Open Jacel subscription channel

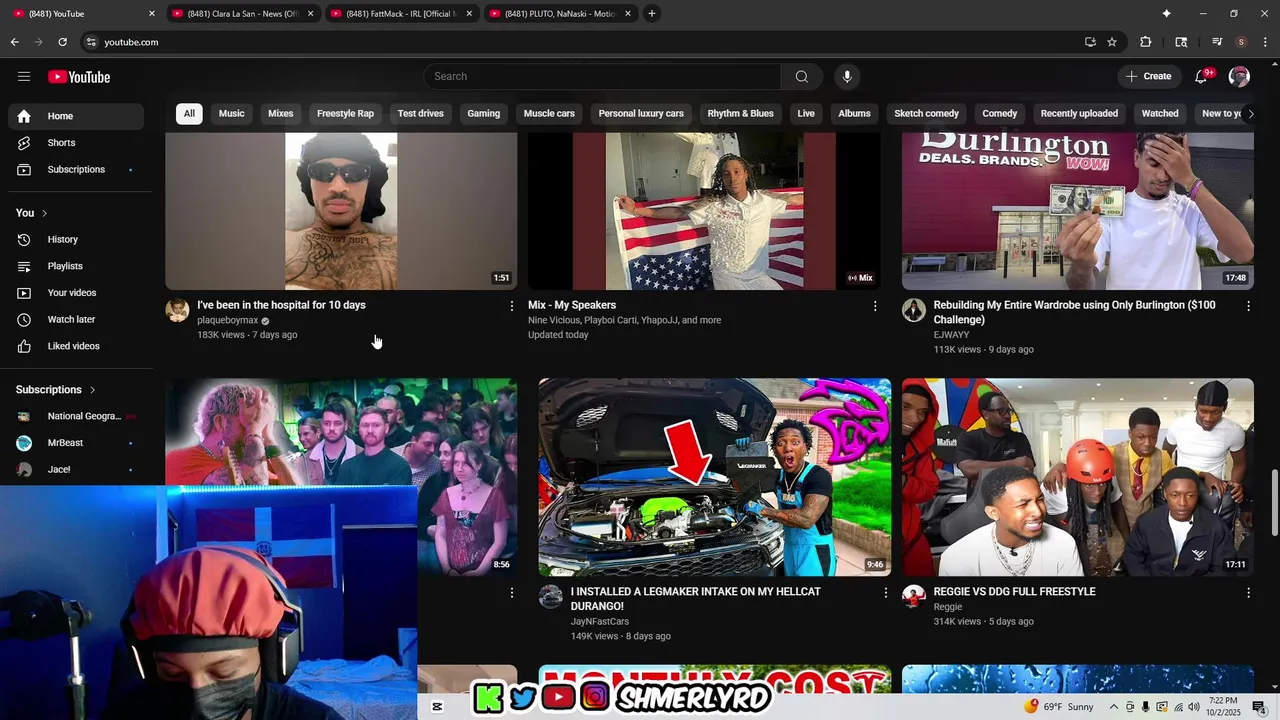coord(76,470)
